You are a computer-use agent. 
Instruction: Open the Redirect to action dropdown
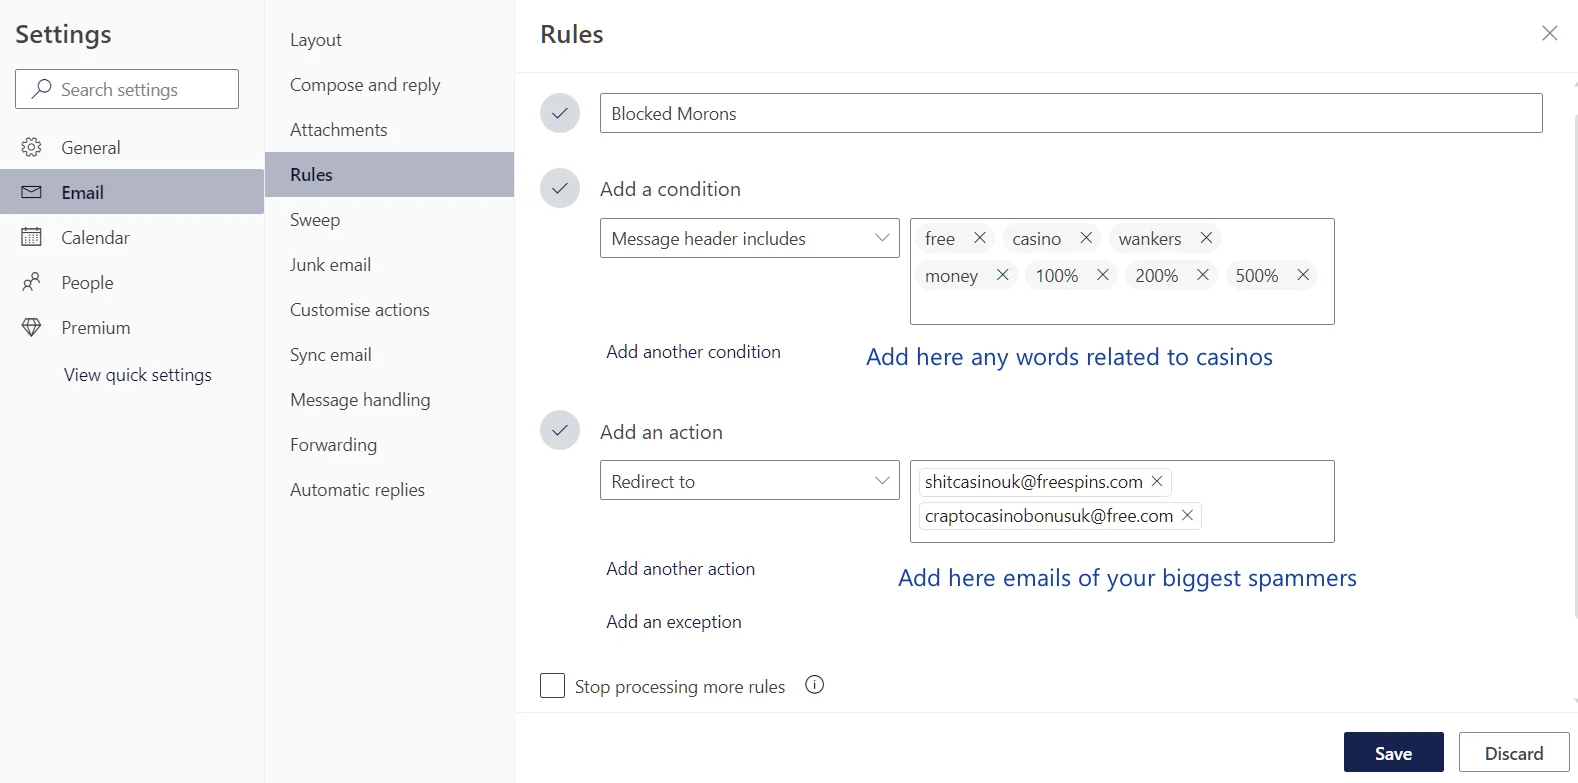coord(750,480)
